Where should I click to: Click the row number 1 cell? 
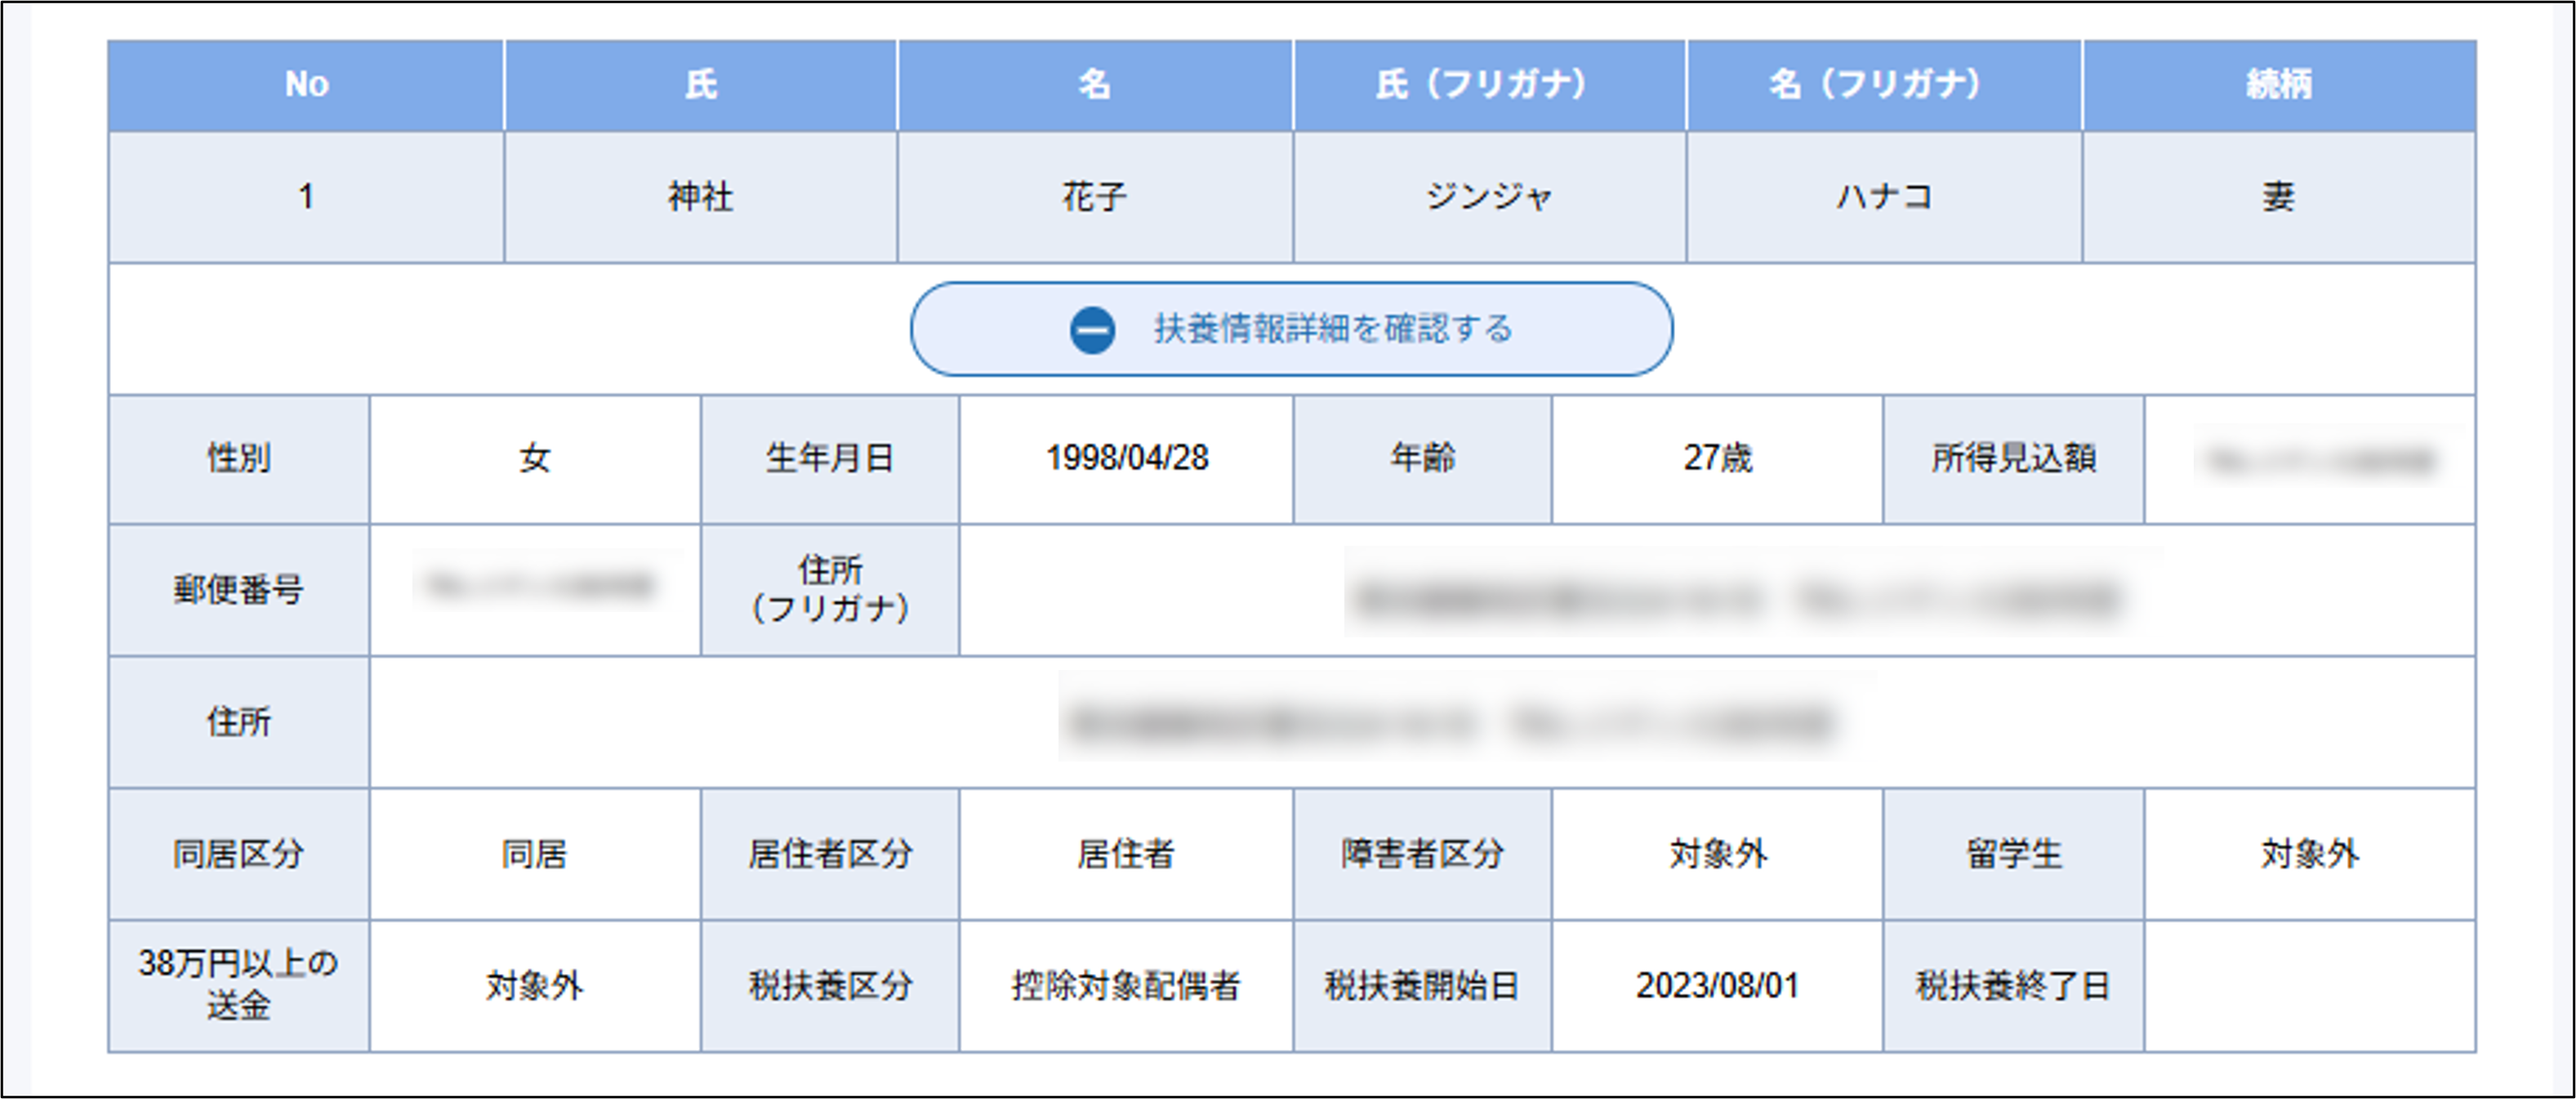pos(306,197)
